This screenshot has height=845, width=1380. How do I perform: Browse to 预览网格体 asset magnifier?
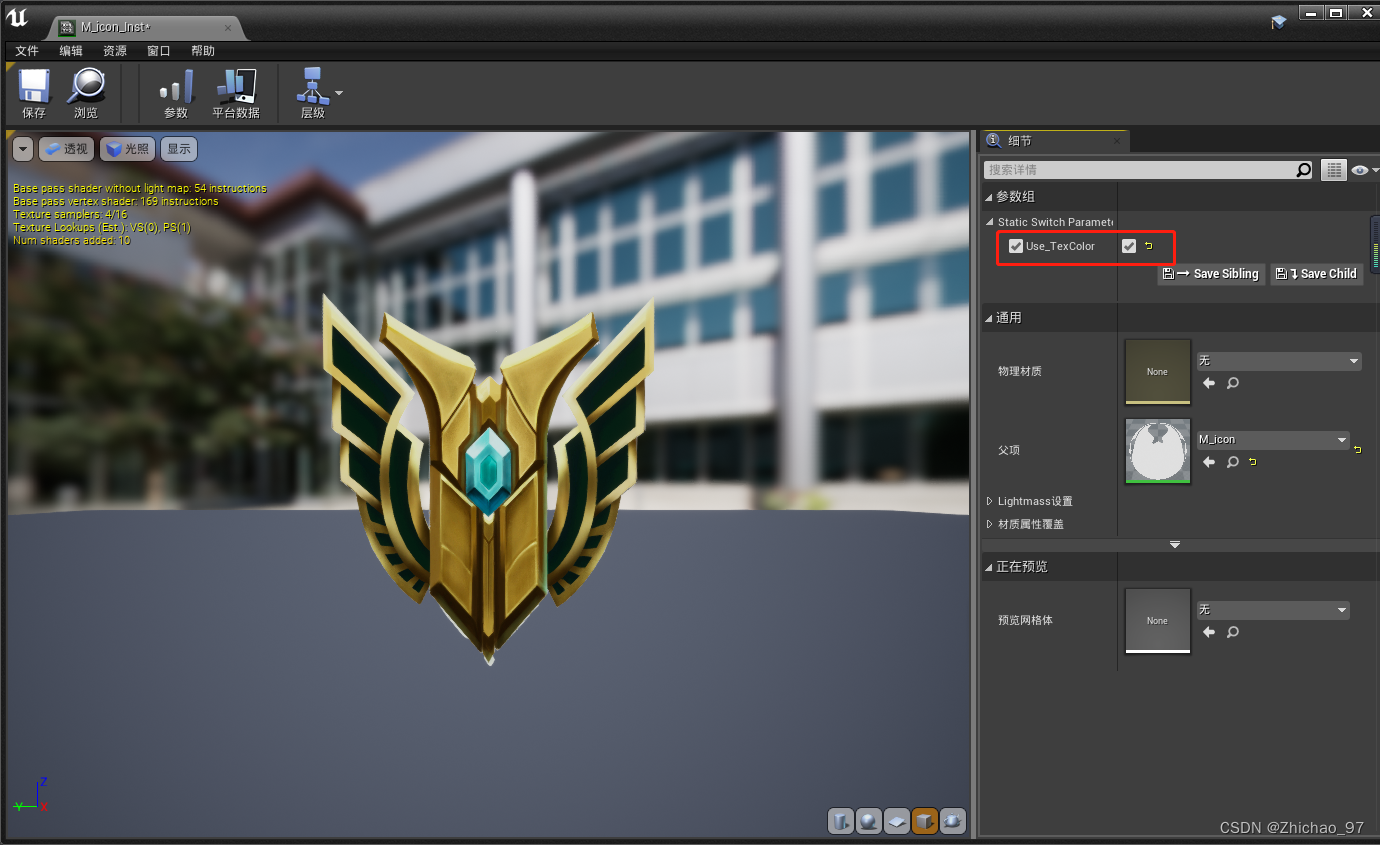1233,632
